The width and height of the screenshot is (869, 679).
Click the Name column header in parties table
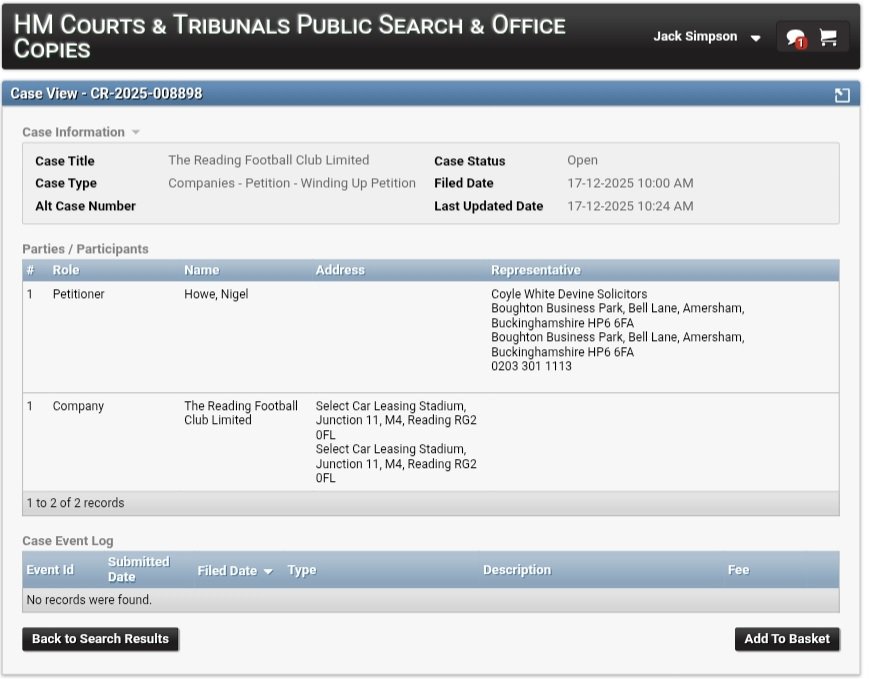tap(201, 270)
